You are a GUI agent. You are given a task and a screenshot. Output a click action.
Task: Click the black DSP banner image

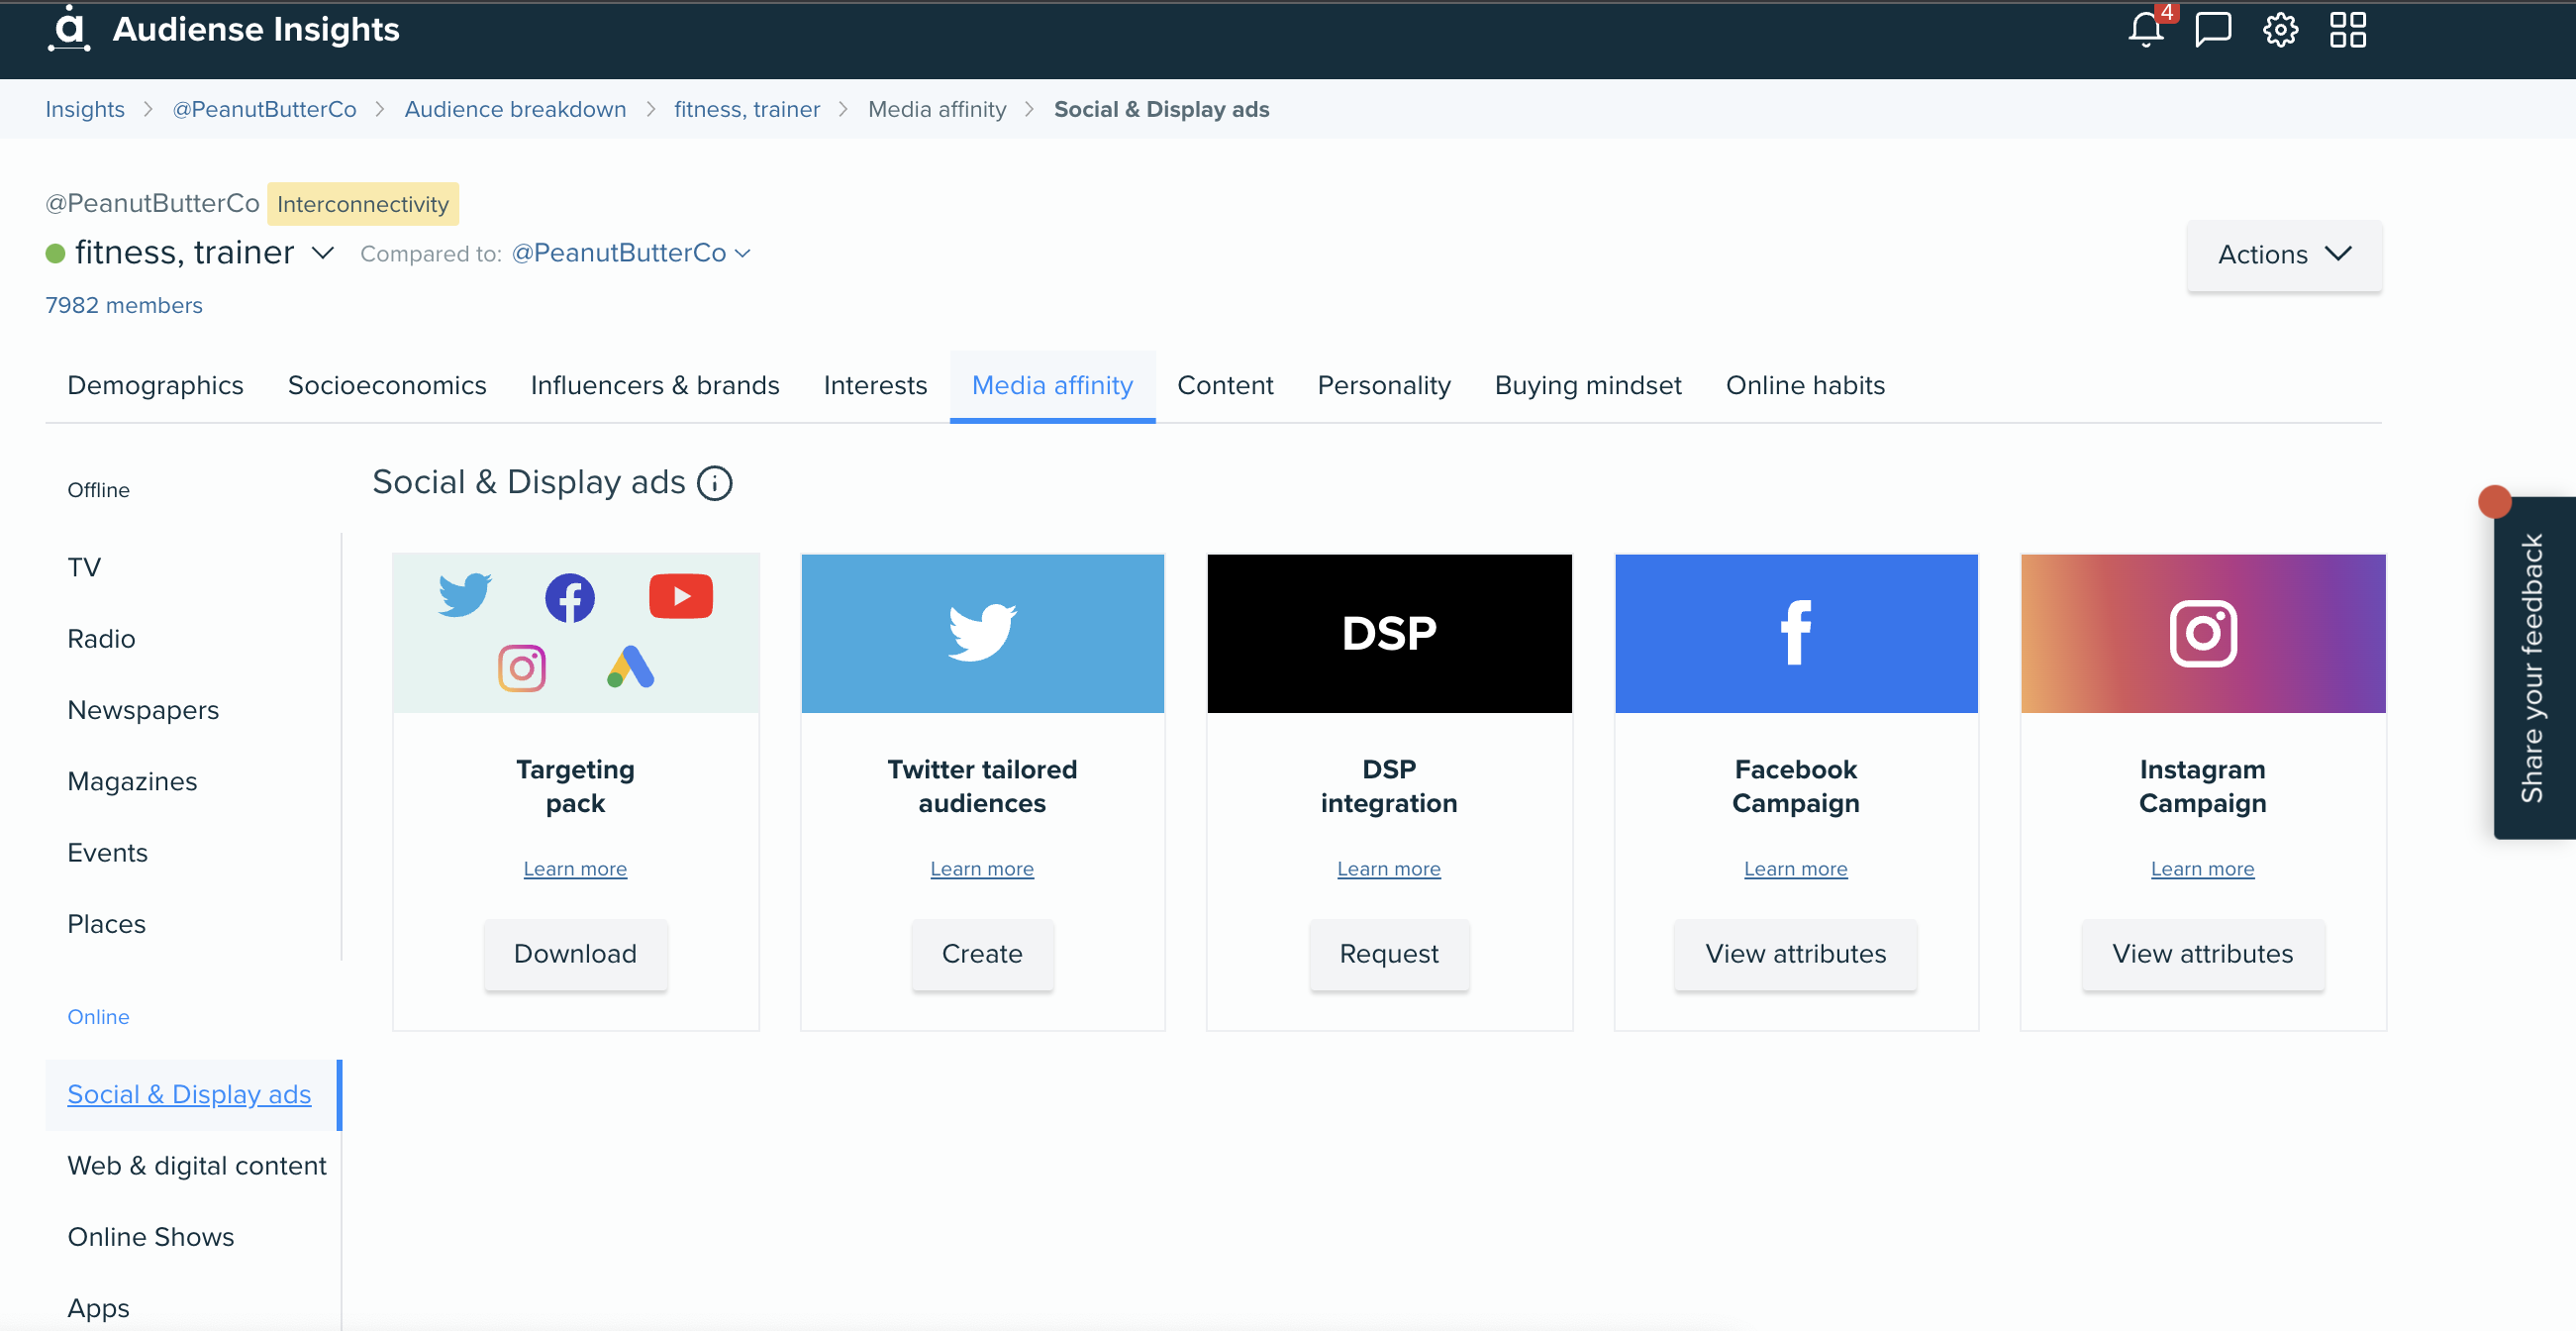pyautogui.click(x=1389, y=633)
